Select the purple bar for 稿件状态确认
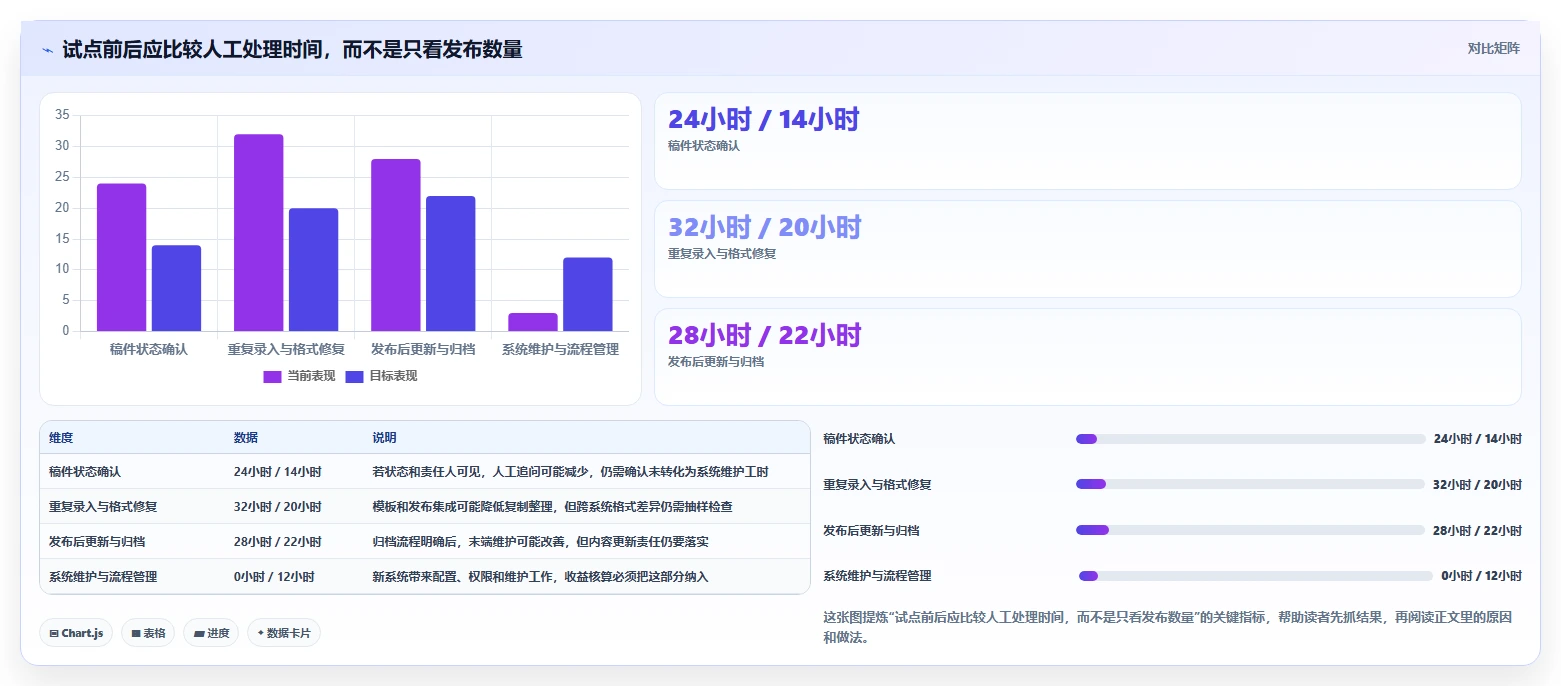Screen dimensions: 1561x686 122,257
